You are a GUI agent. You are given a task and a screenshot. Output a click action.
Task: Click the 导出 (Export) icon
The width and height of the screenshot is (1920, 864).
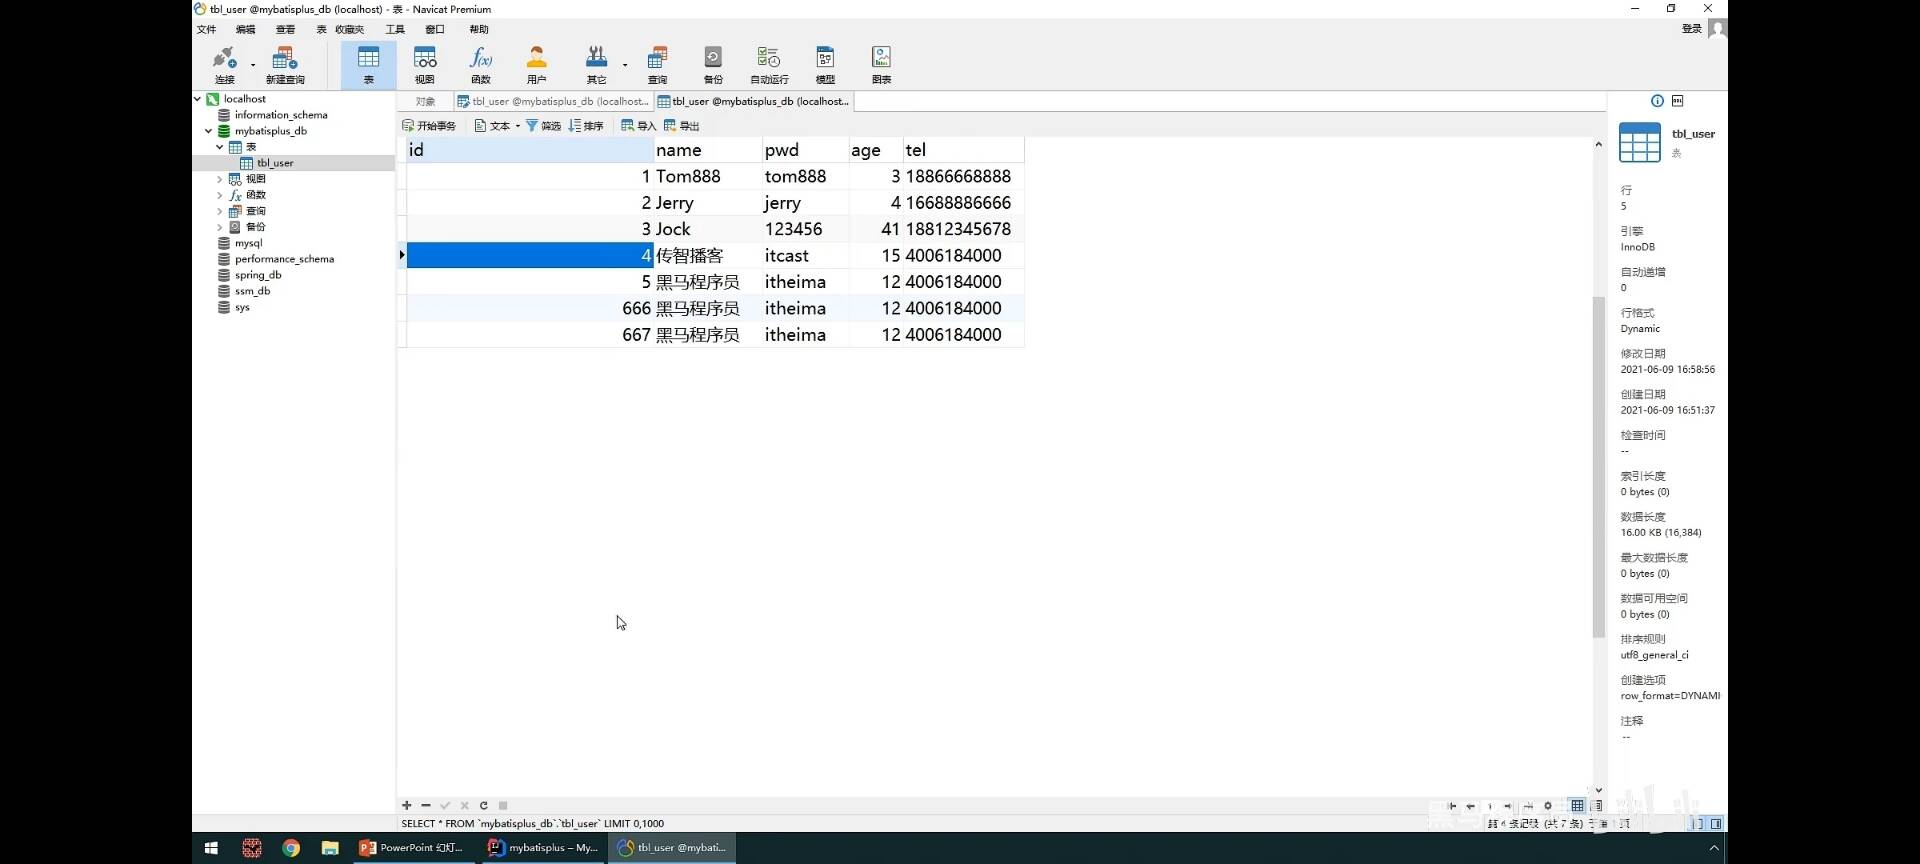(x=681, y=126)
